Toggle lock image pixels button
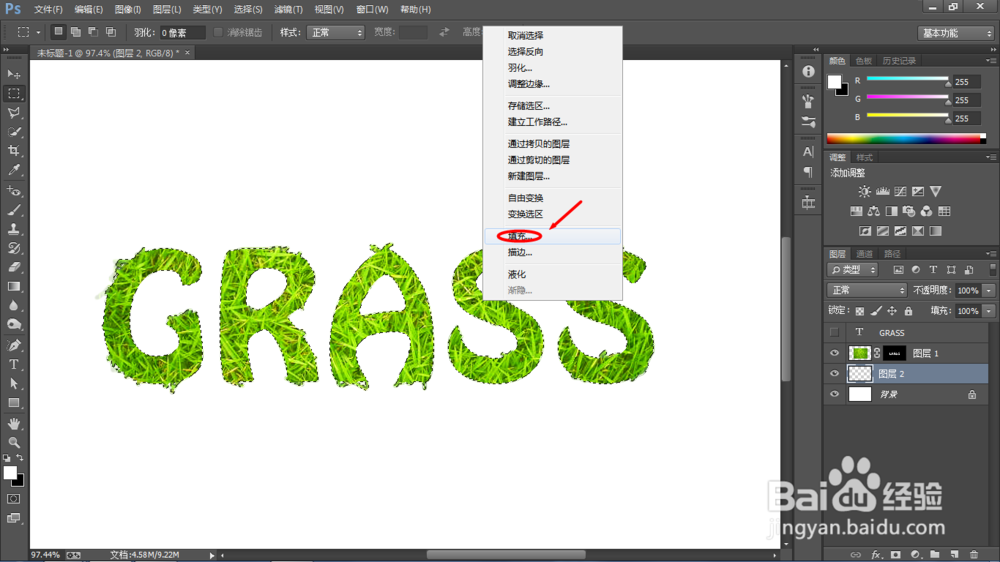The height and width of the screenshot is (562, 1000). click(876, 311)
